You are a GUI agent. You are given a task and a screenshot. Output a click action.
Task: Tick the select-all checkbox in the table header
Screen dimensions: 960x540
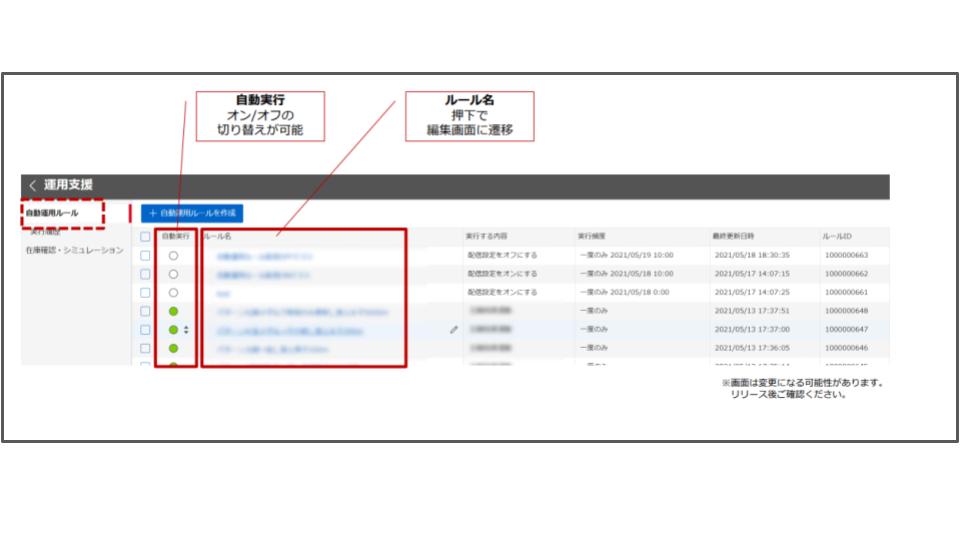click(x=145, y=236)
